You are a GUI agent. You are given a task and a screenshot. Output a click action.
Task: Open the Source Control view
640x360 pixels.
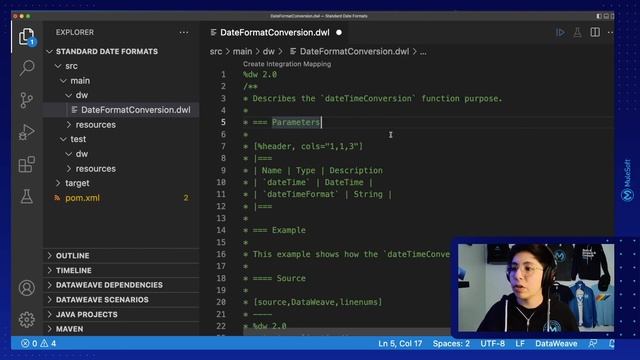coord(27,100)
